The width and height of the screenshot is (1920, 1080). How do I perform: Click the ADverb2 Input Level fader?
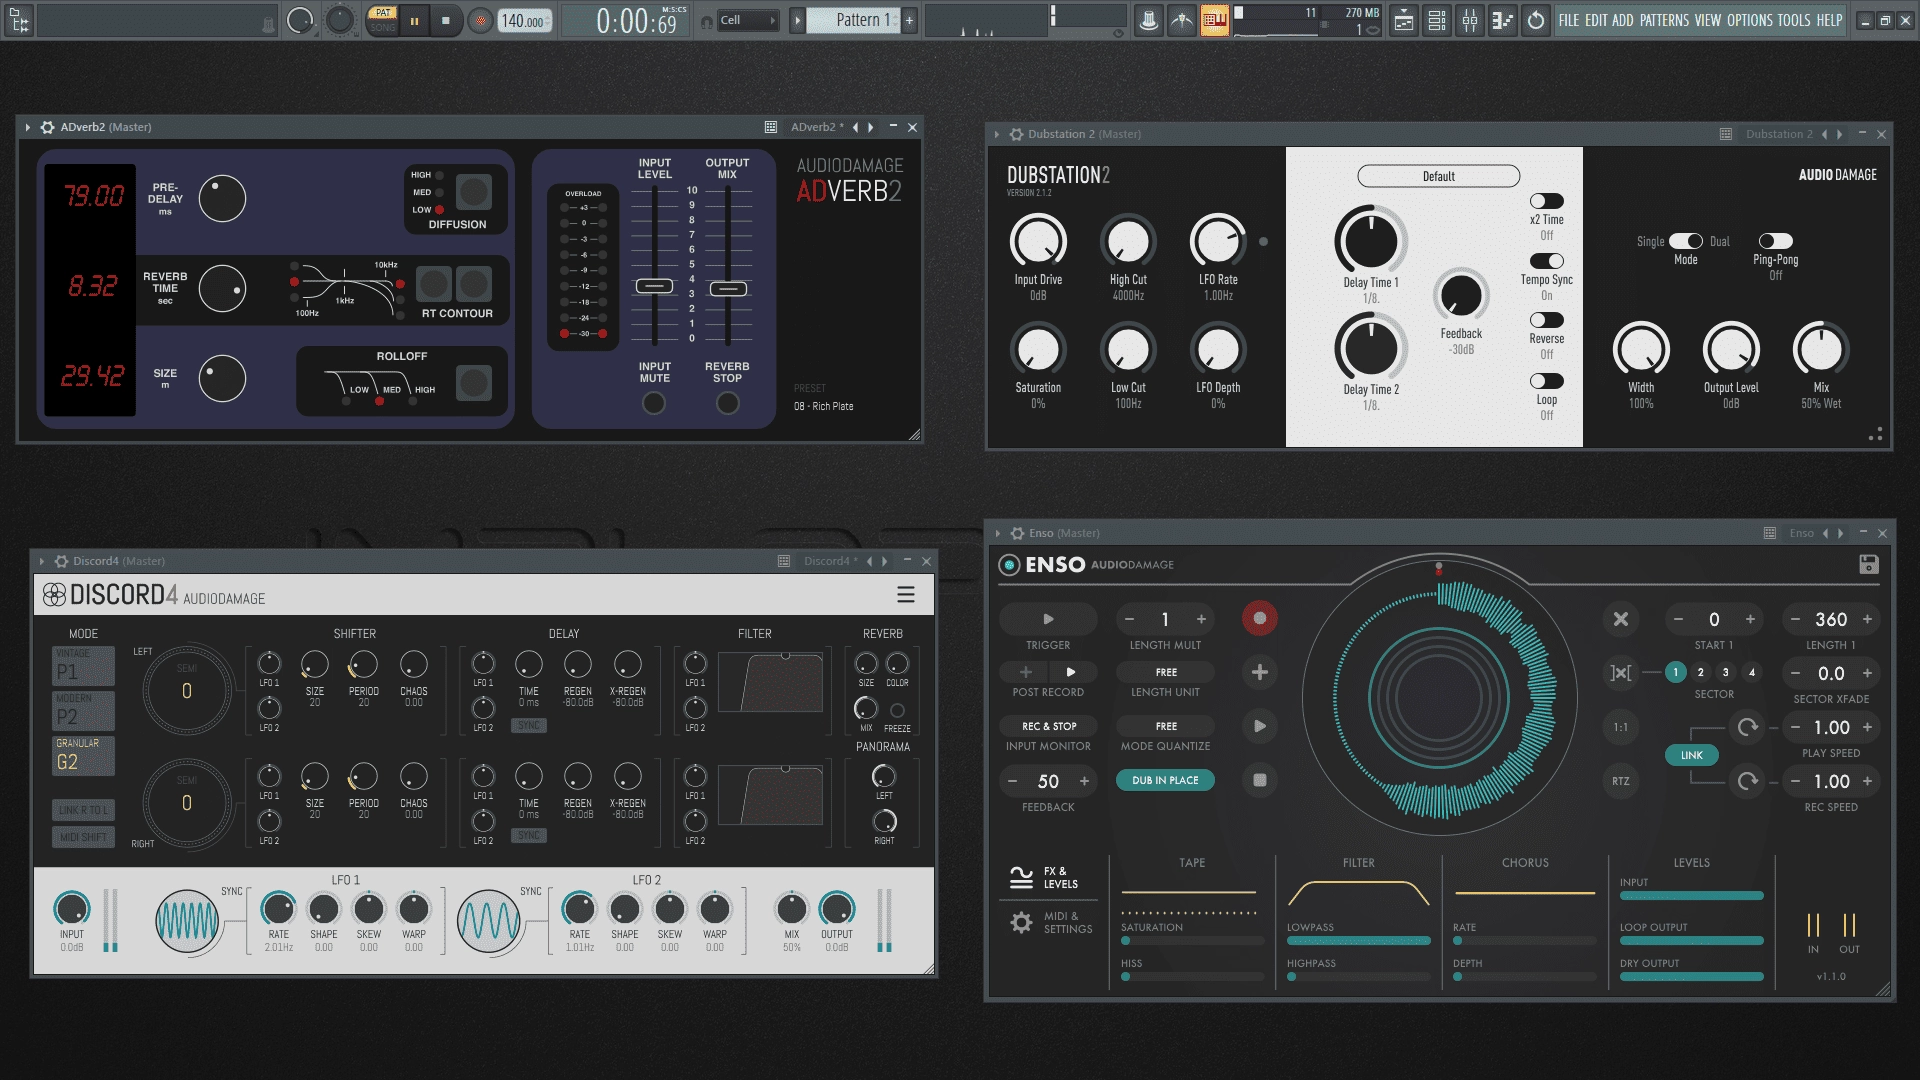point(654,286)
